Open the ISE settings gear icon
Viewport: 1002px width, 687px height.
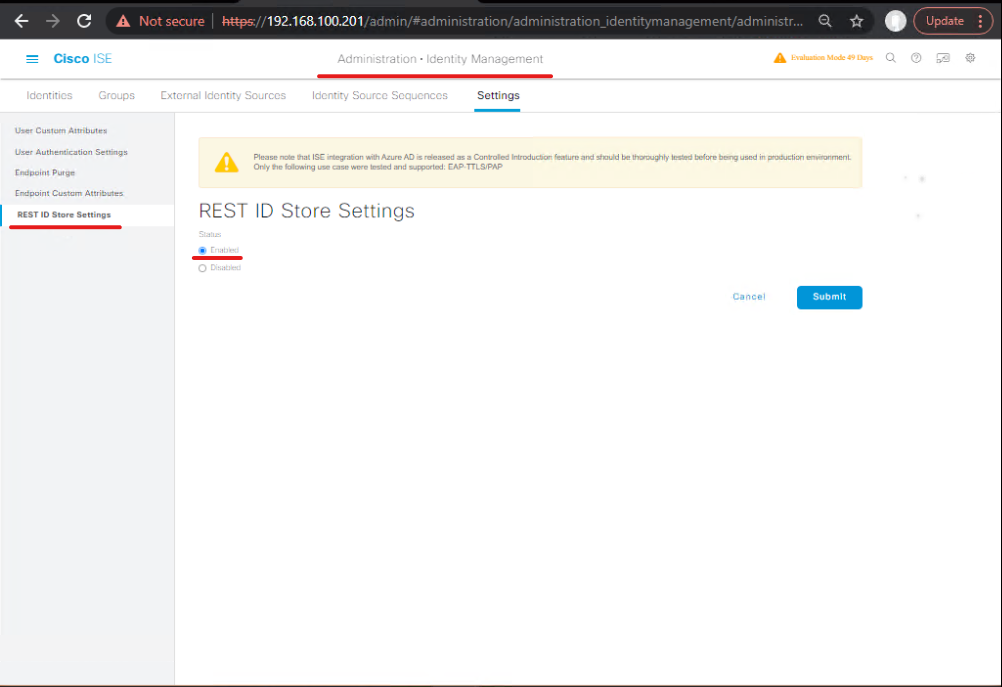coord(970,58)
